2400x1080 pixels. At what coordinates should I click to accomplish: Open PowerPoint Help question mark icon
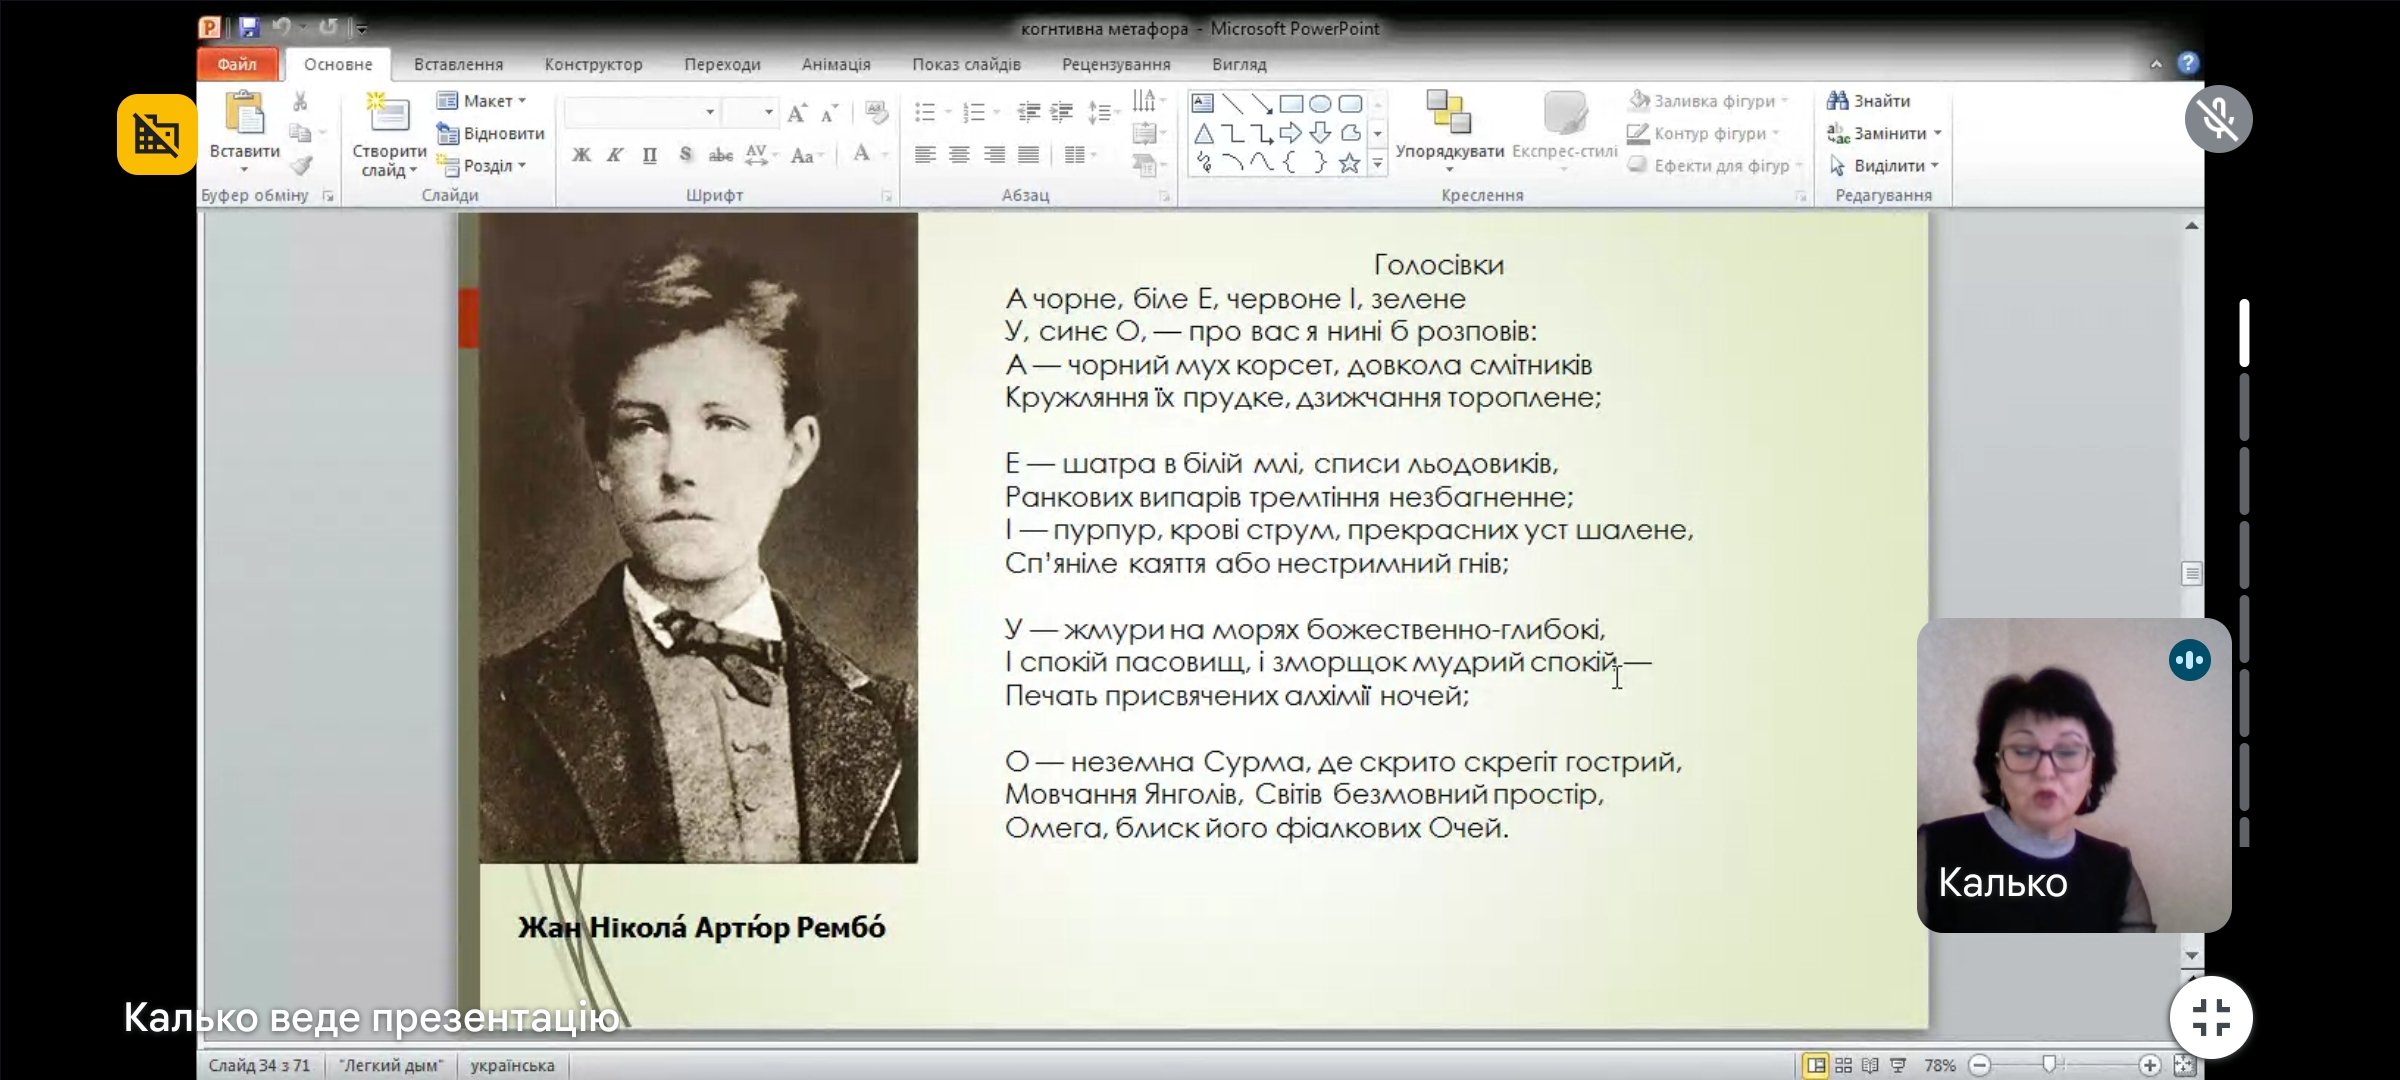point(2188,63)
